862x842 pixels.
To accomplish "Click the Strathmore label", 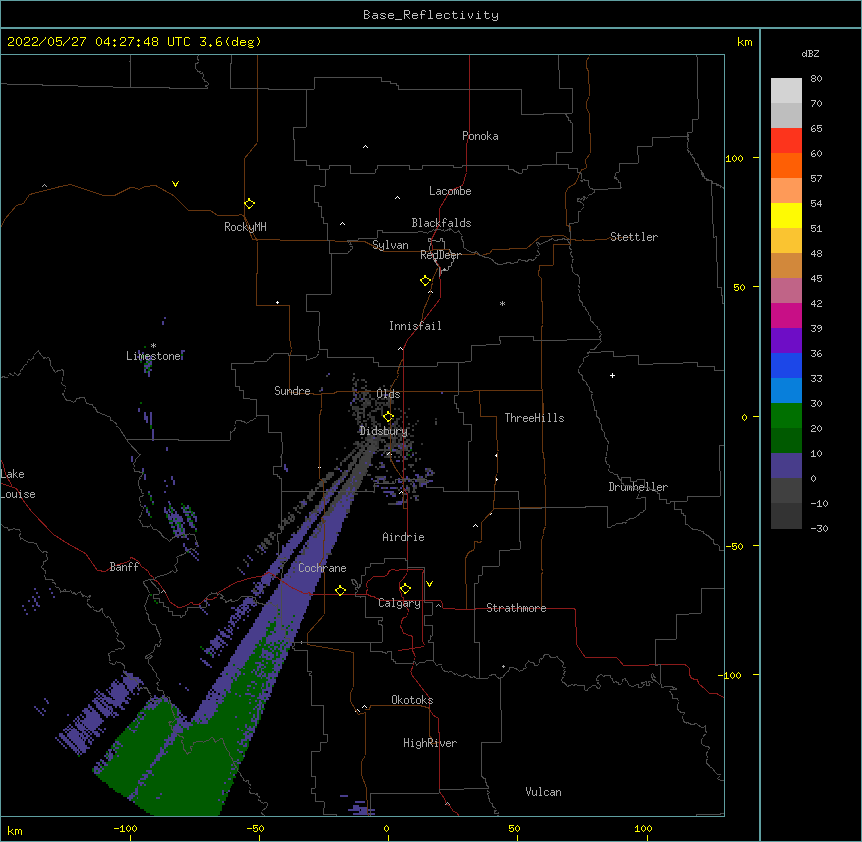I will click(x=516, y=608).
